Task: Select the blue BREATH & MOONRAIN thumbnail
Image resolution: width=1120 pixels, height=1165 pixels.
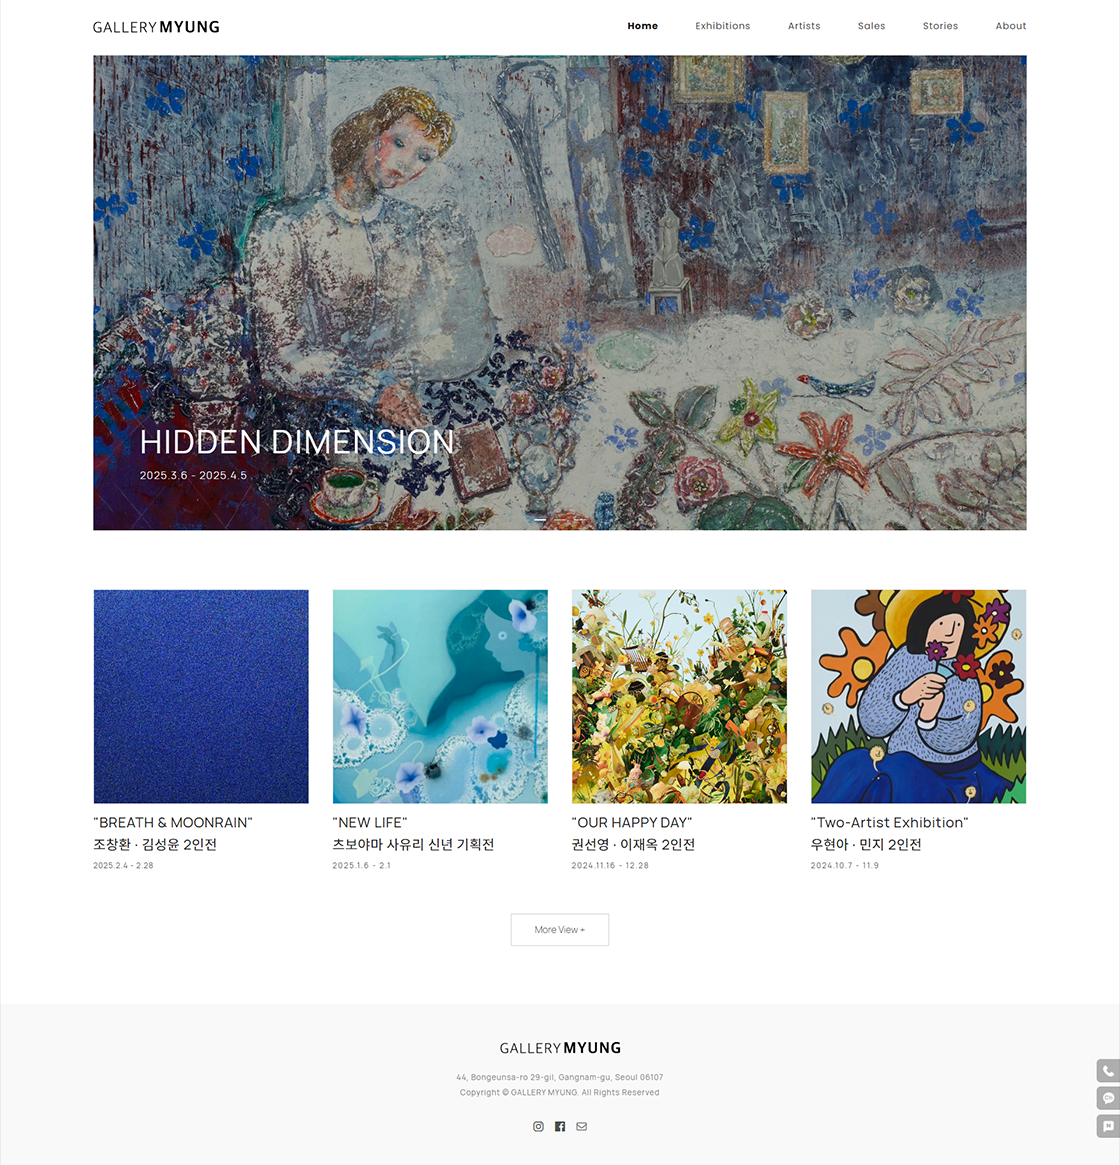Action: [201, 696]
